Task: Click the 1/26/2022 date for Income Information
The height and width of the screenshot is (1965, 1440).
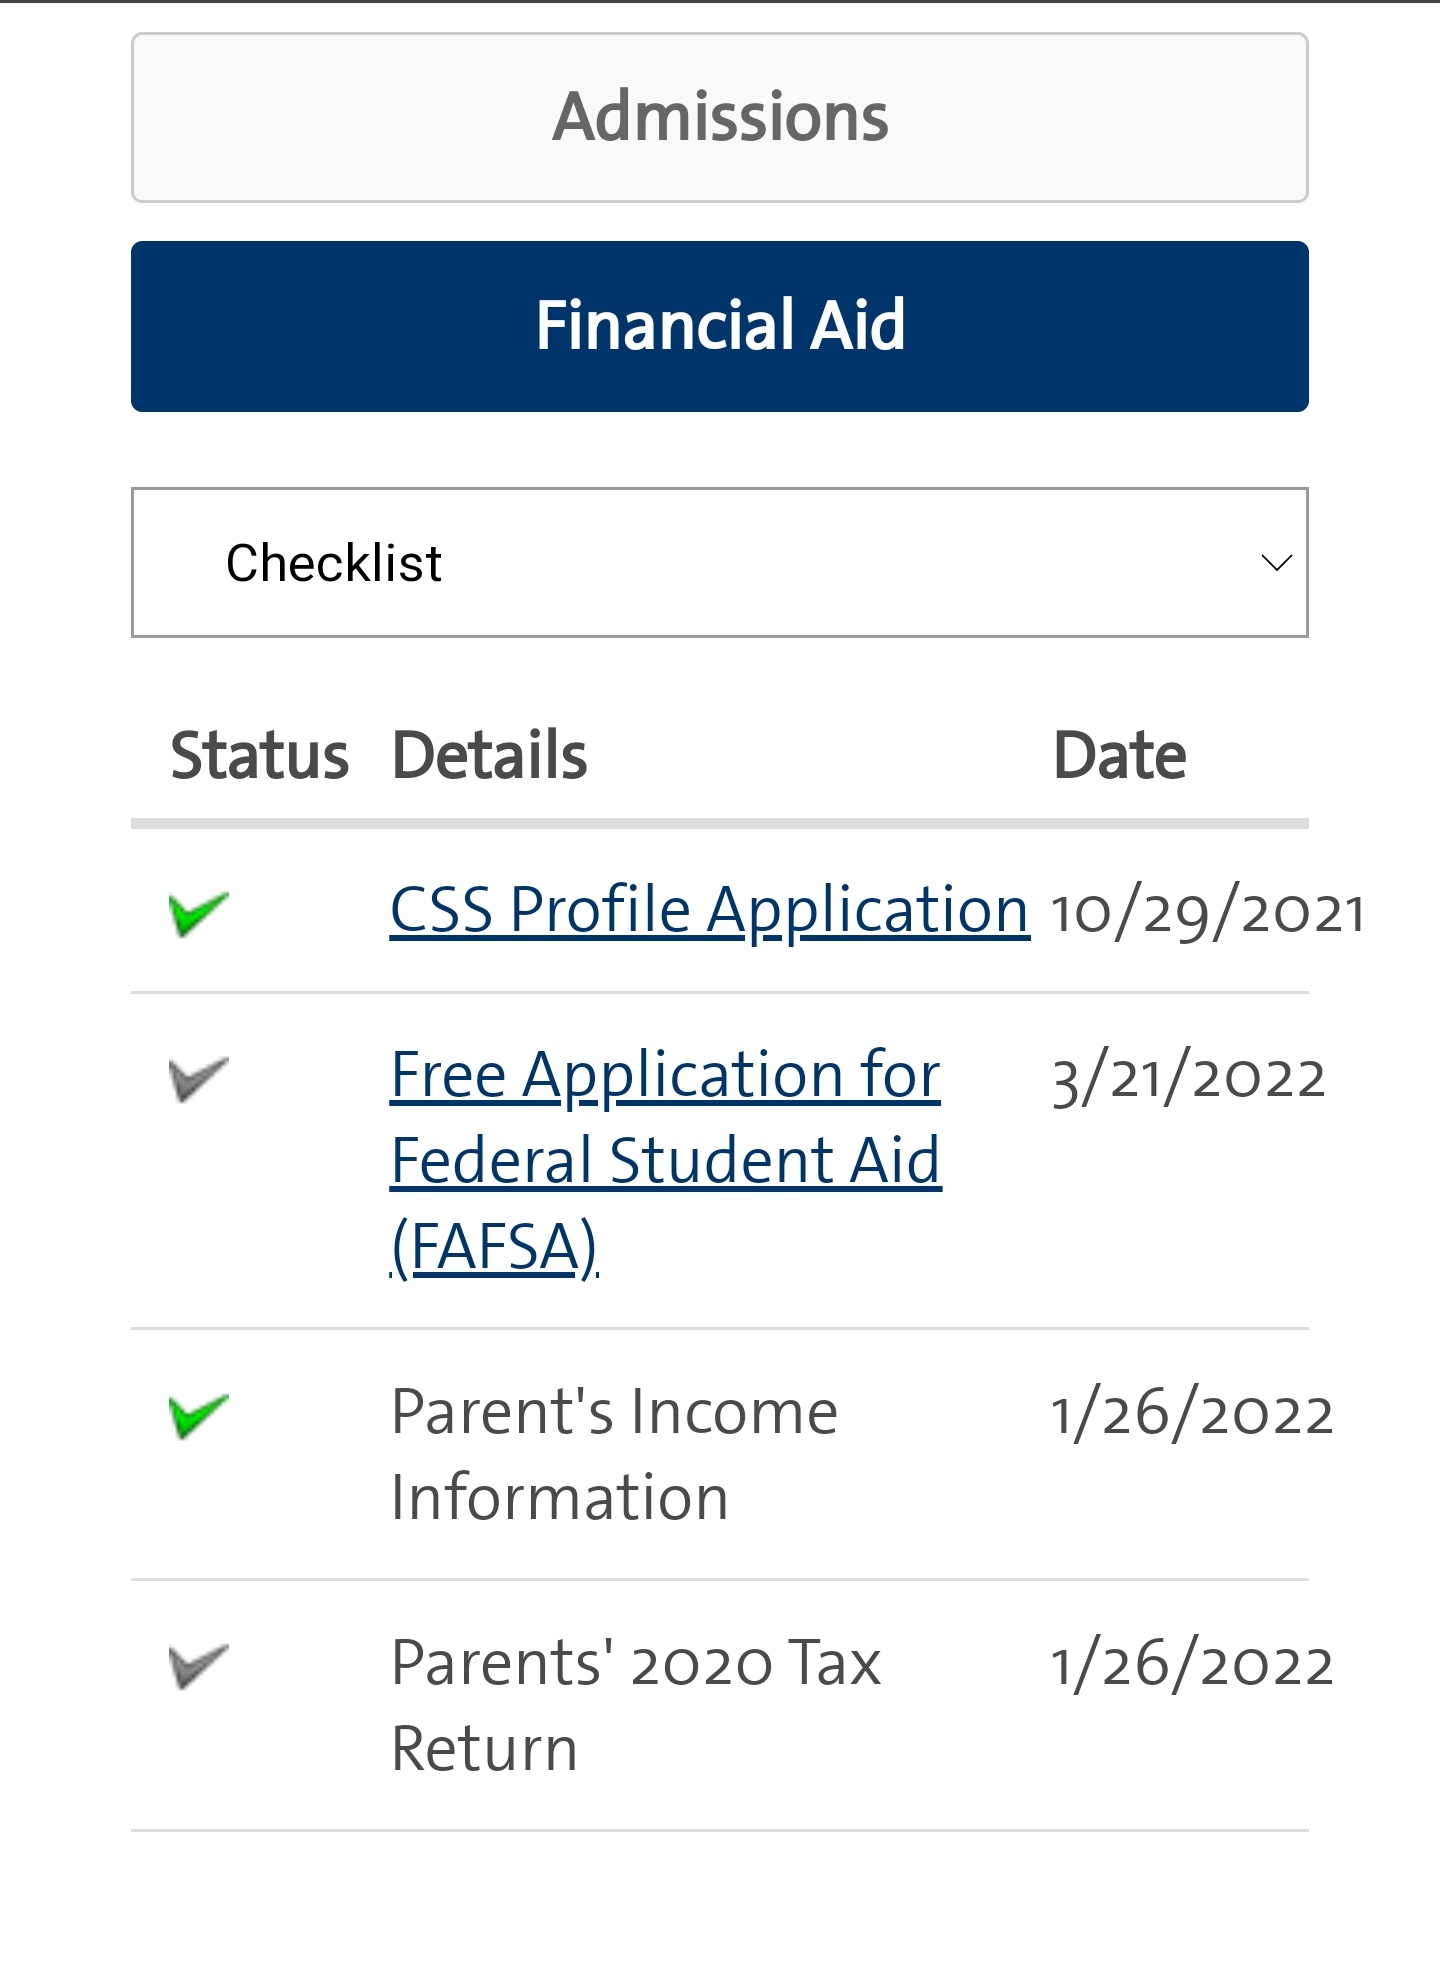Action: click(x=1191, y=1415)
